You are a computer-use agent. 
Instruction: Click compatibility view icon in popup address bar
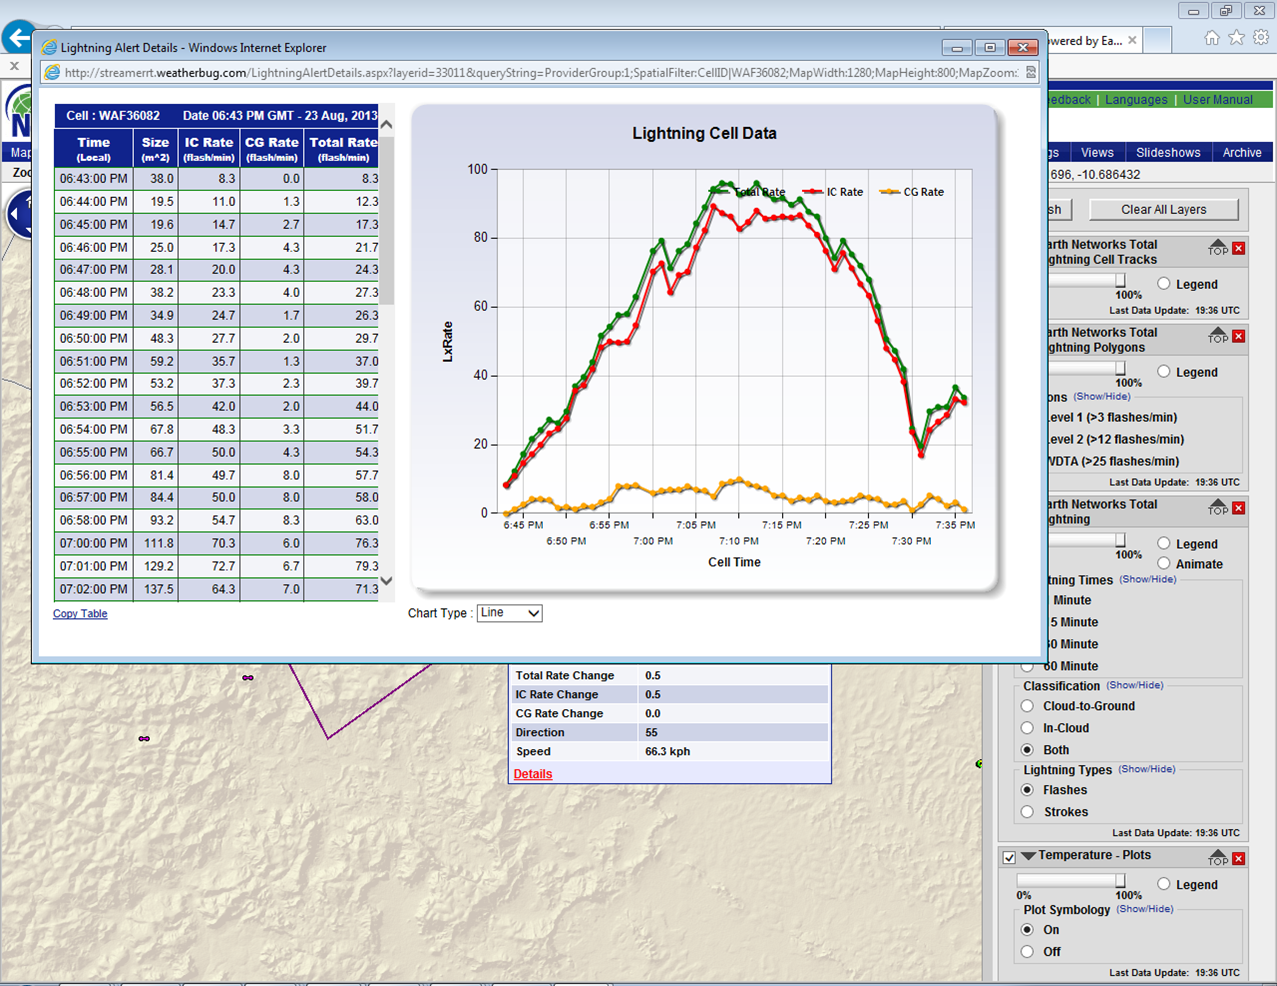1031,73
